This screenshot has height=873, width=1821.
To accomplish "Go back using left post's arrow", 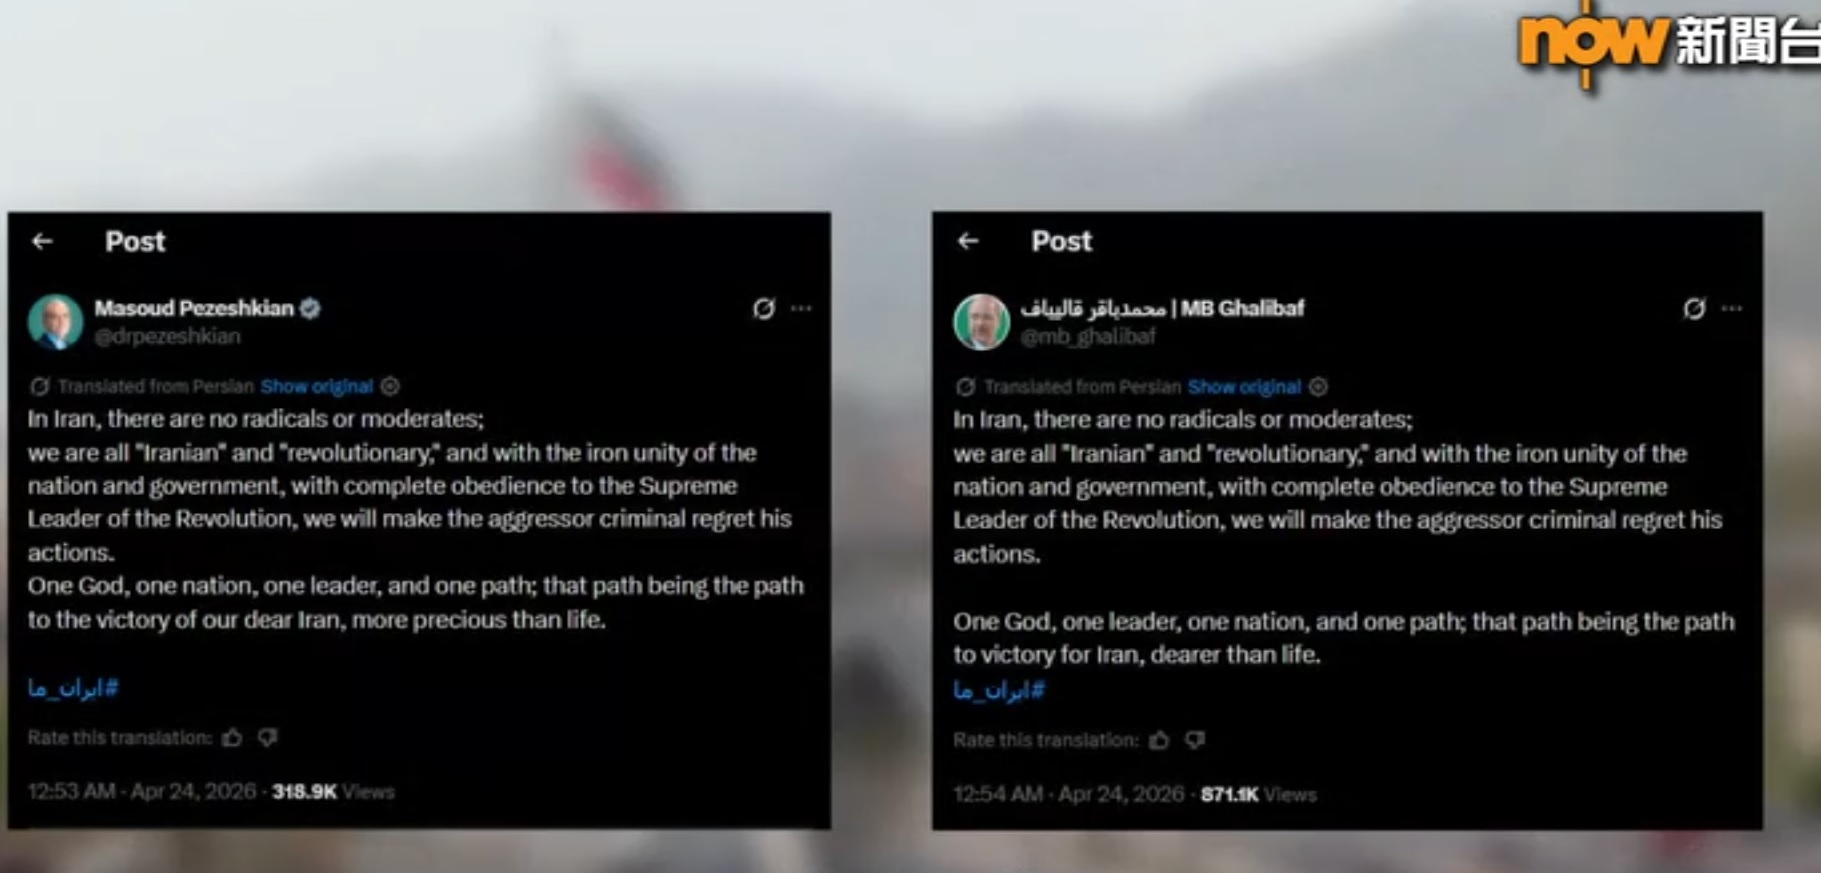I will (42, 241).
